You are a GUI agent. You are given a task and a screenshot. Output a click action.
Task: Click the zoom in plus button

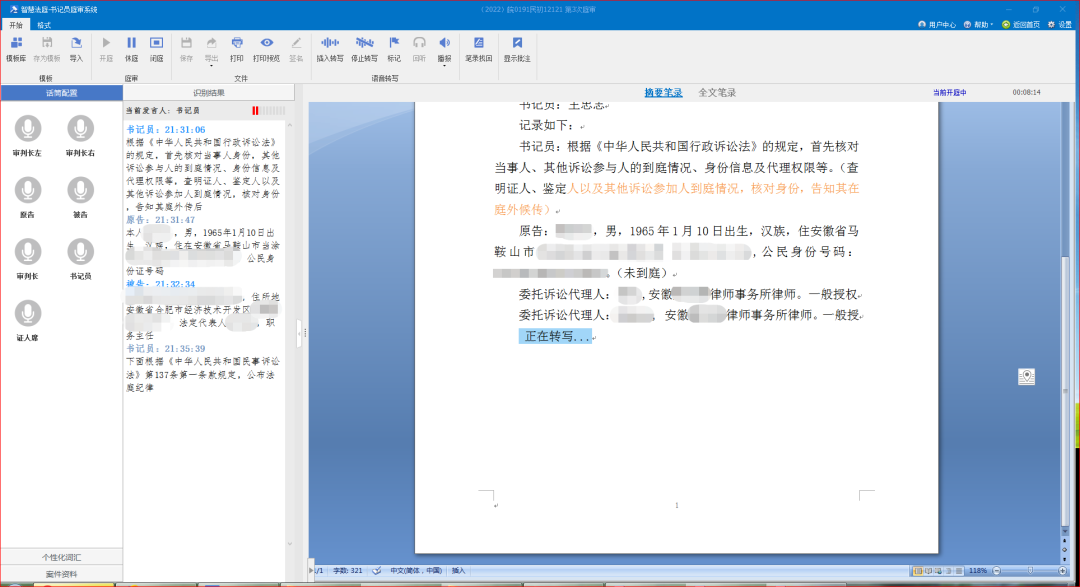(1063, 570)
